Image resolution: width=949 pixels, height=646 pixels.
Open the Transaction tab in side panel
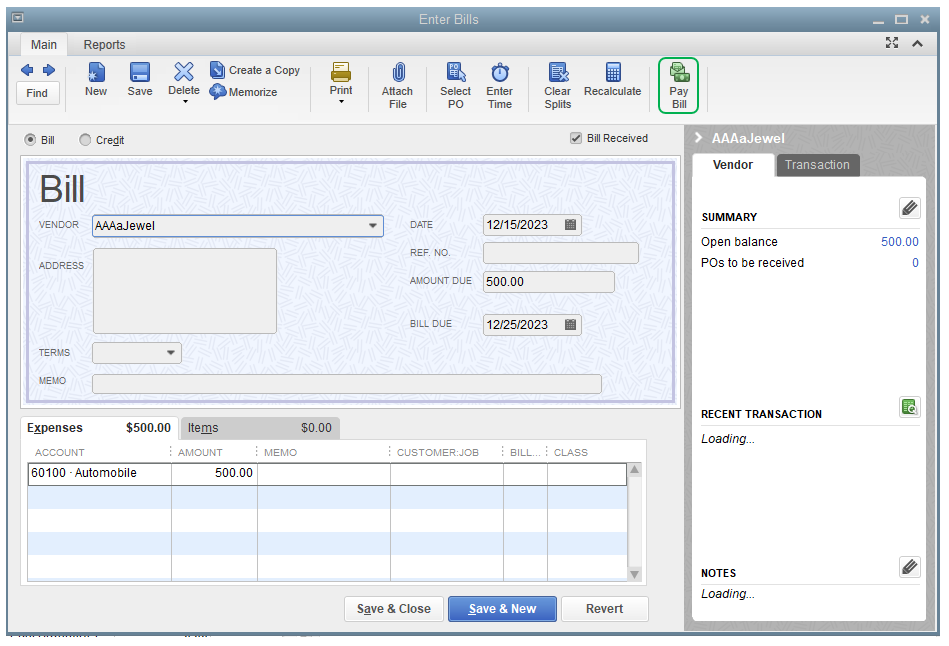point(818,165)
